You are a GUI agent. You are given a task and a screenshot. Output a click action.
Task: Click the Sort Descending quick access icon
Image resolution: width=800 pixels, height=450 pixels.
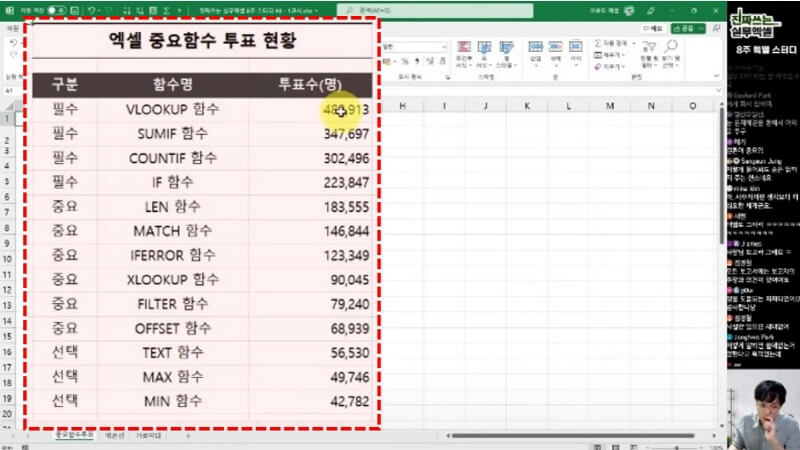click(140, 10)
